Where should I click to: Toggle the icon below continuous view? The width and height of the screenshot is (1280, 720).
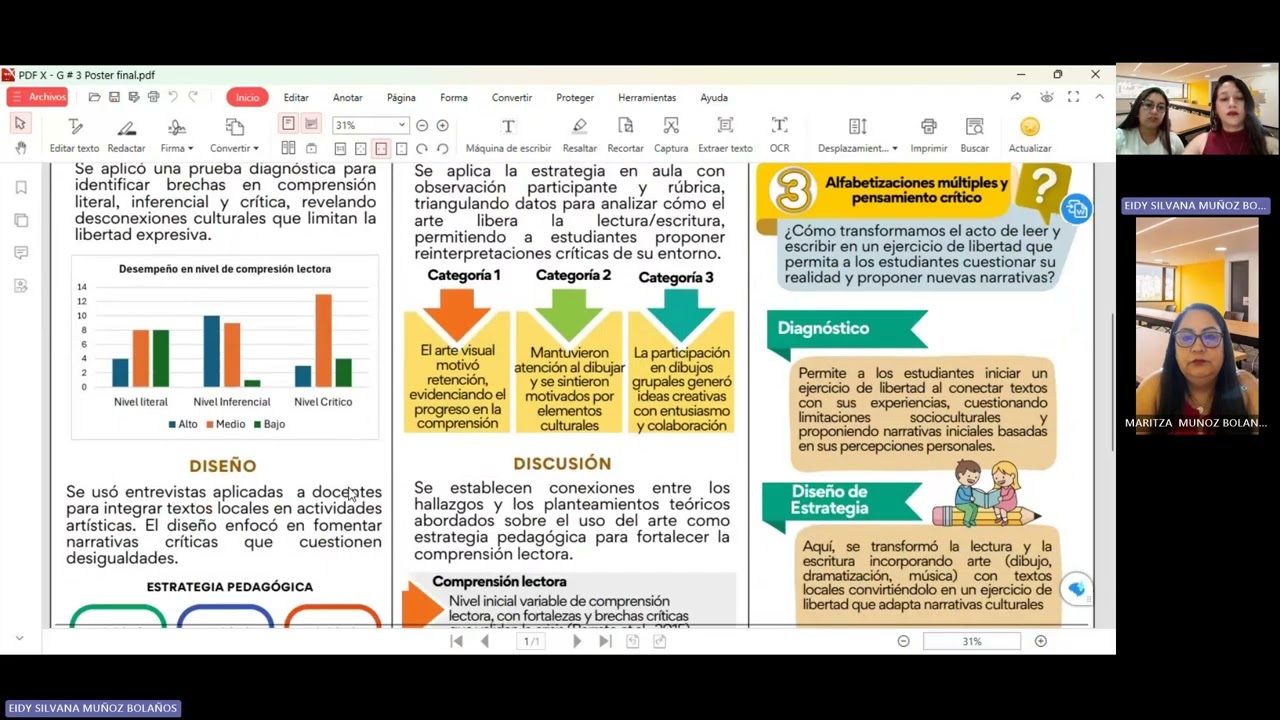(x=311, y=148)
